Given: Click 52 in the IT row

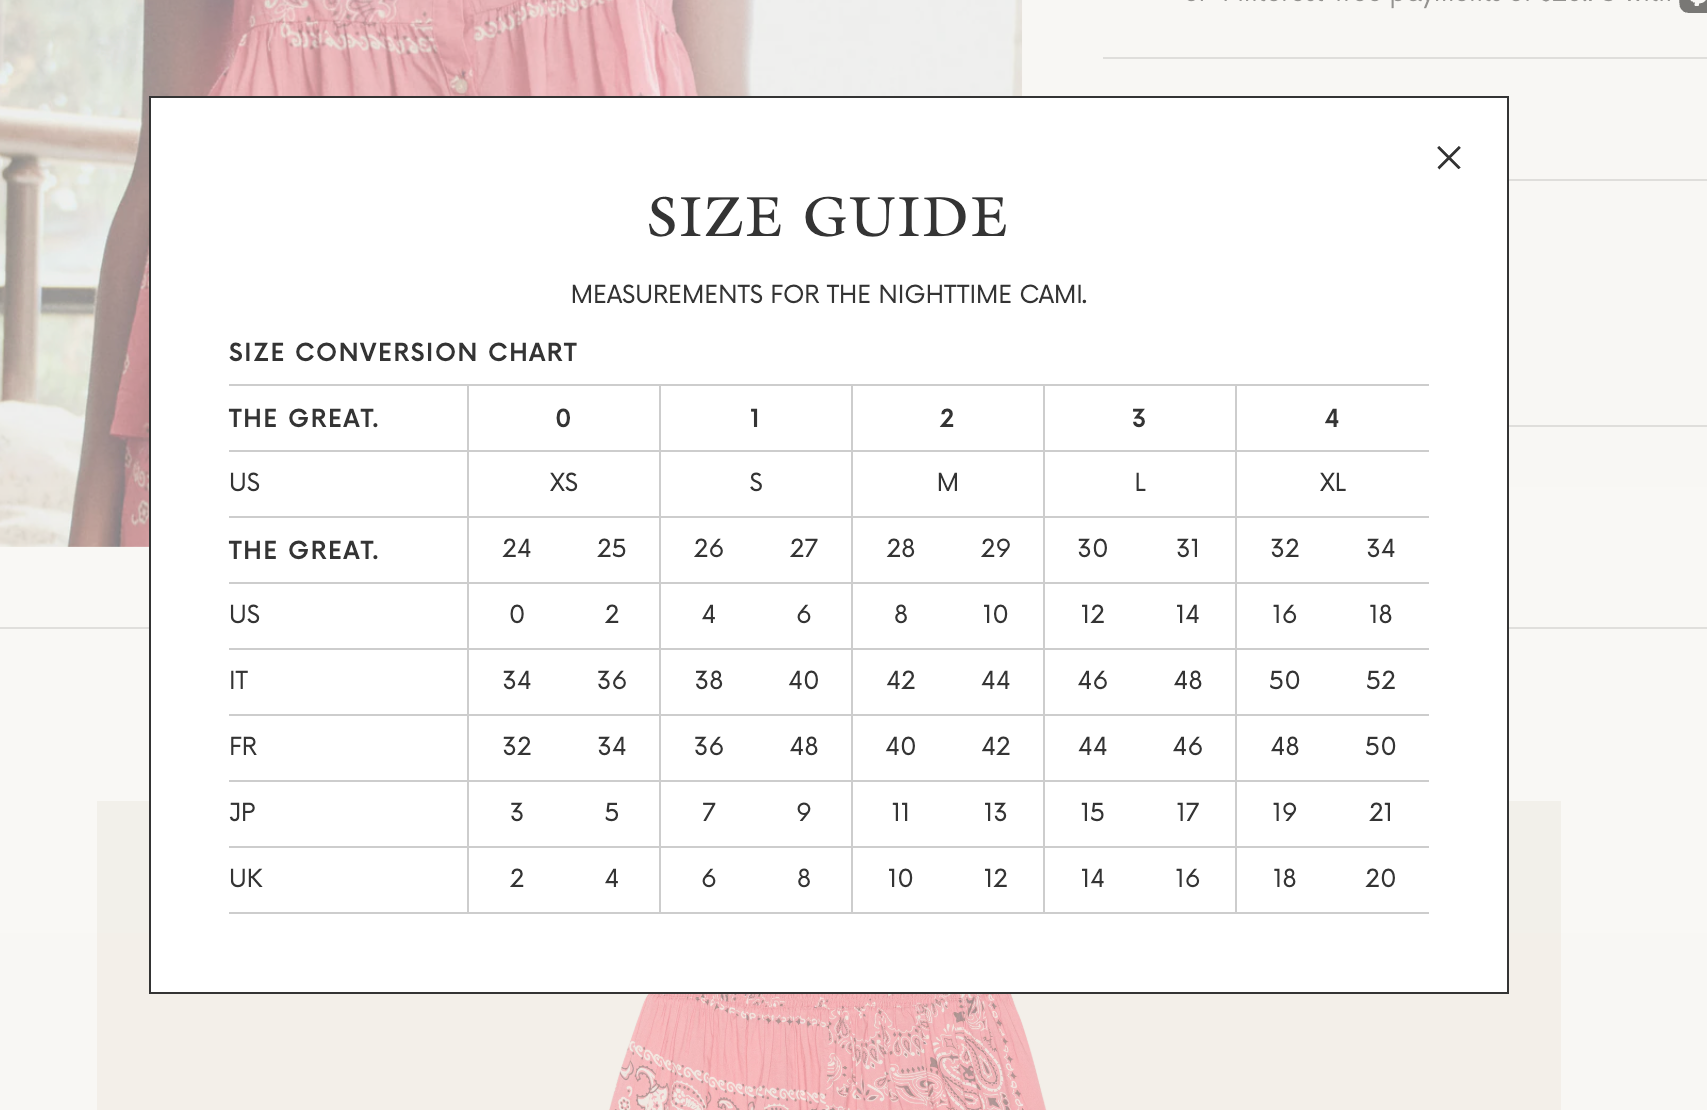Looking at the screenshot, I should (x=1380, y=680).
